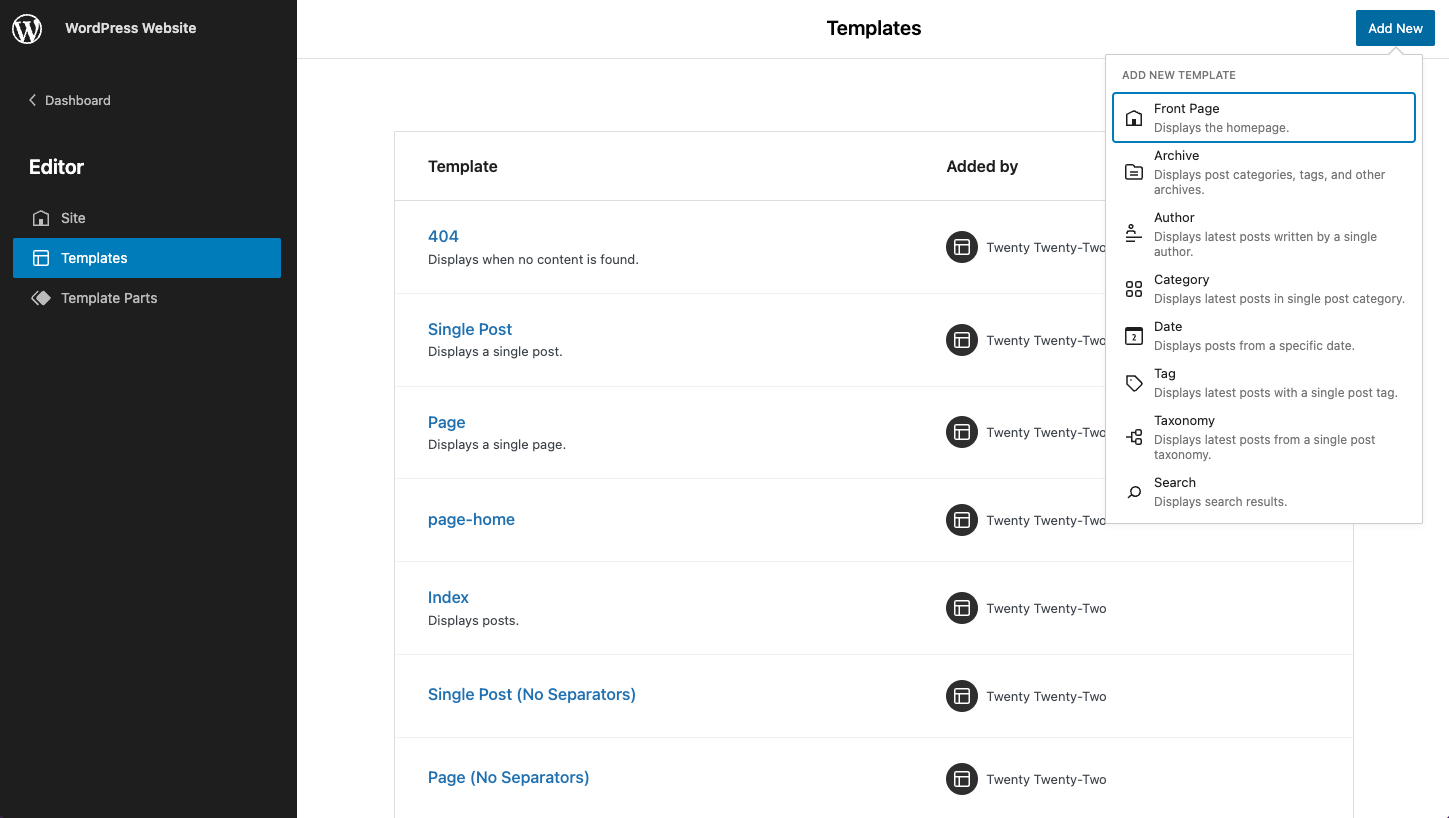The height and width of the screenshot is (818, 1449).
Task: Open the page-home template
Action: click(471, 519)
